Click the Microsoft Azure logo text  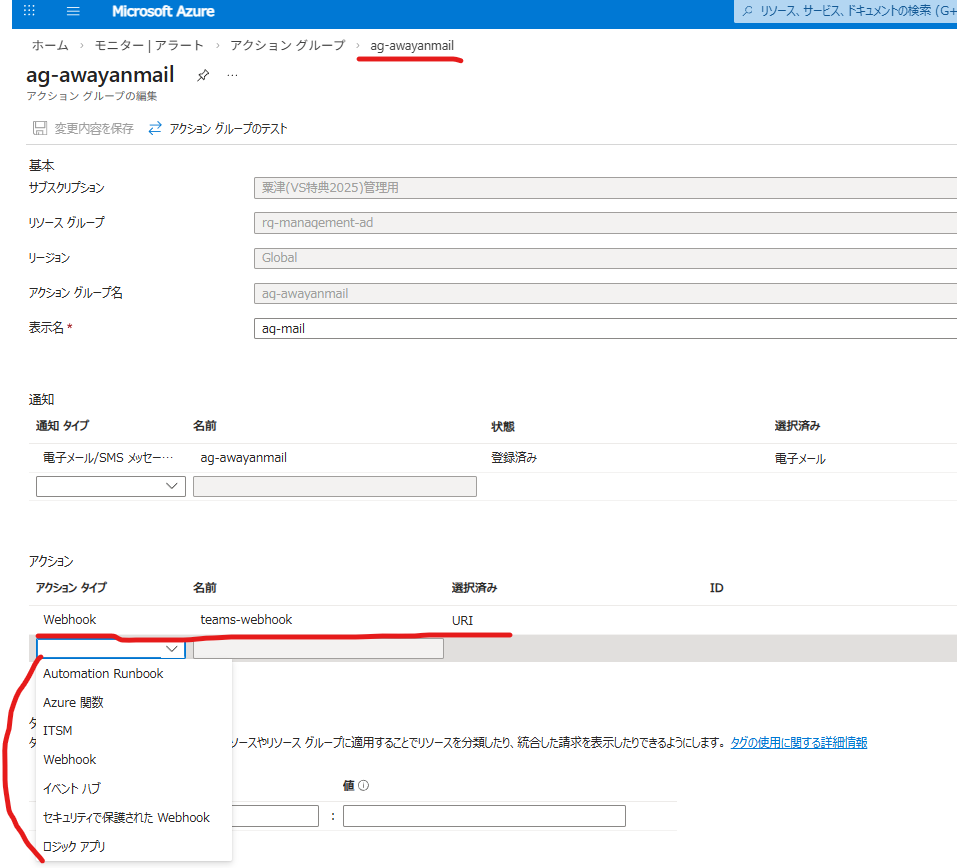click(163, 11)
